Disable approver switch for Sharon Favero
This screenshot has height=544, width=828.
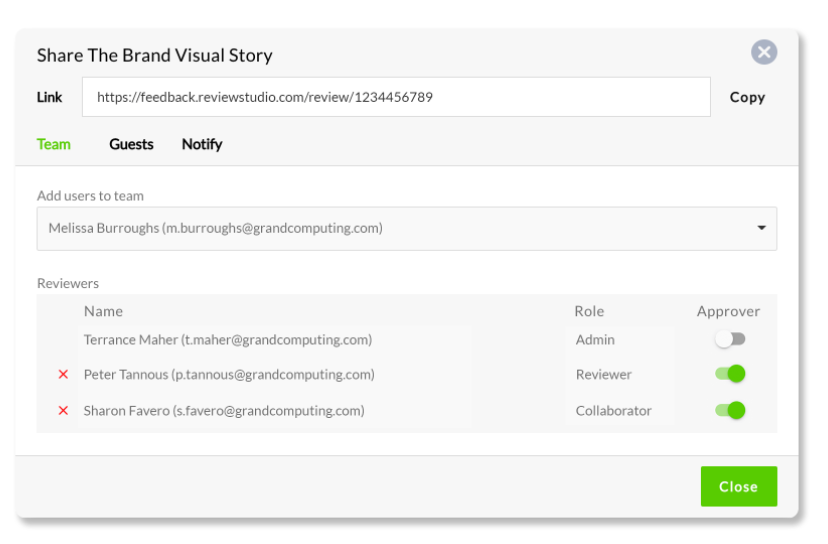[730, 410]
